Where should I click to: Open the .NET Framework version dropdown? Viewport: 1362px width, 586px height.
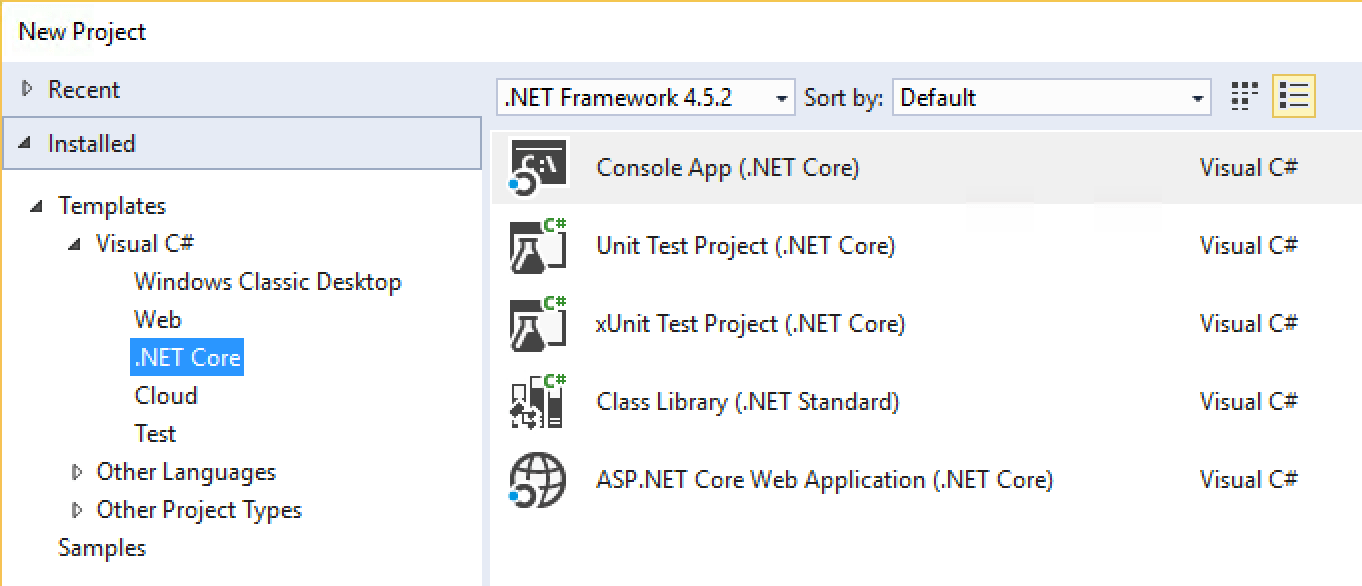(782, 97)
